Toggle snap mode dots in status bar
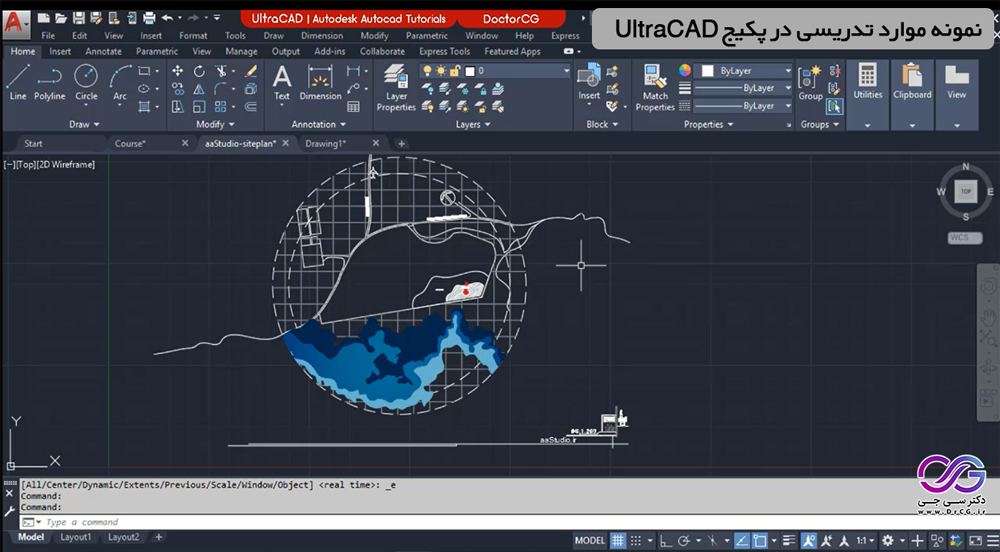Screen dimensions: 1000x552 click(x=636, y=541)
